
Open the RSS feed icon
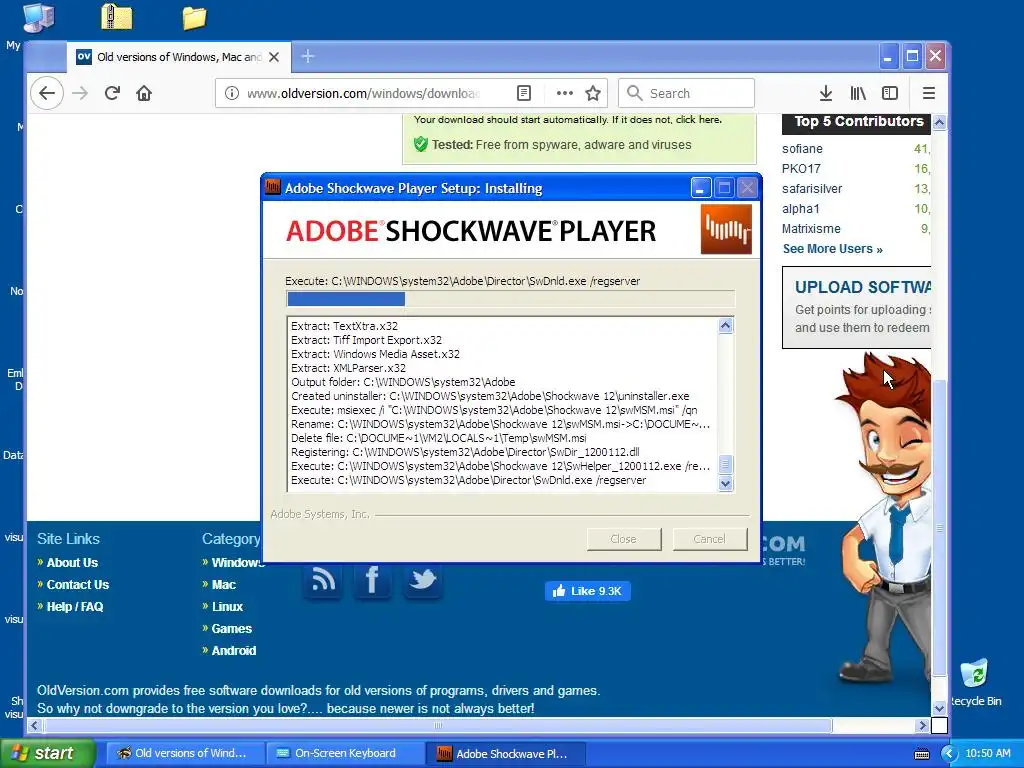point(323,581)
